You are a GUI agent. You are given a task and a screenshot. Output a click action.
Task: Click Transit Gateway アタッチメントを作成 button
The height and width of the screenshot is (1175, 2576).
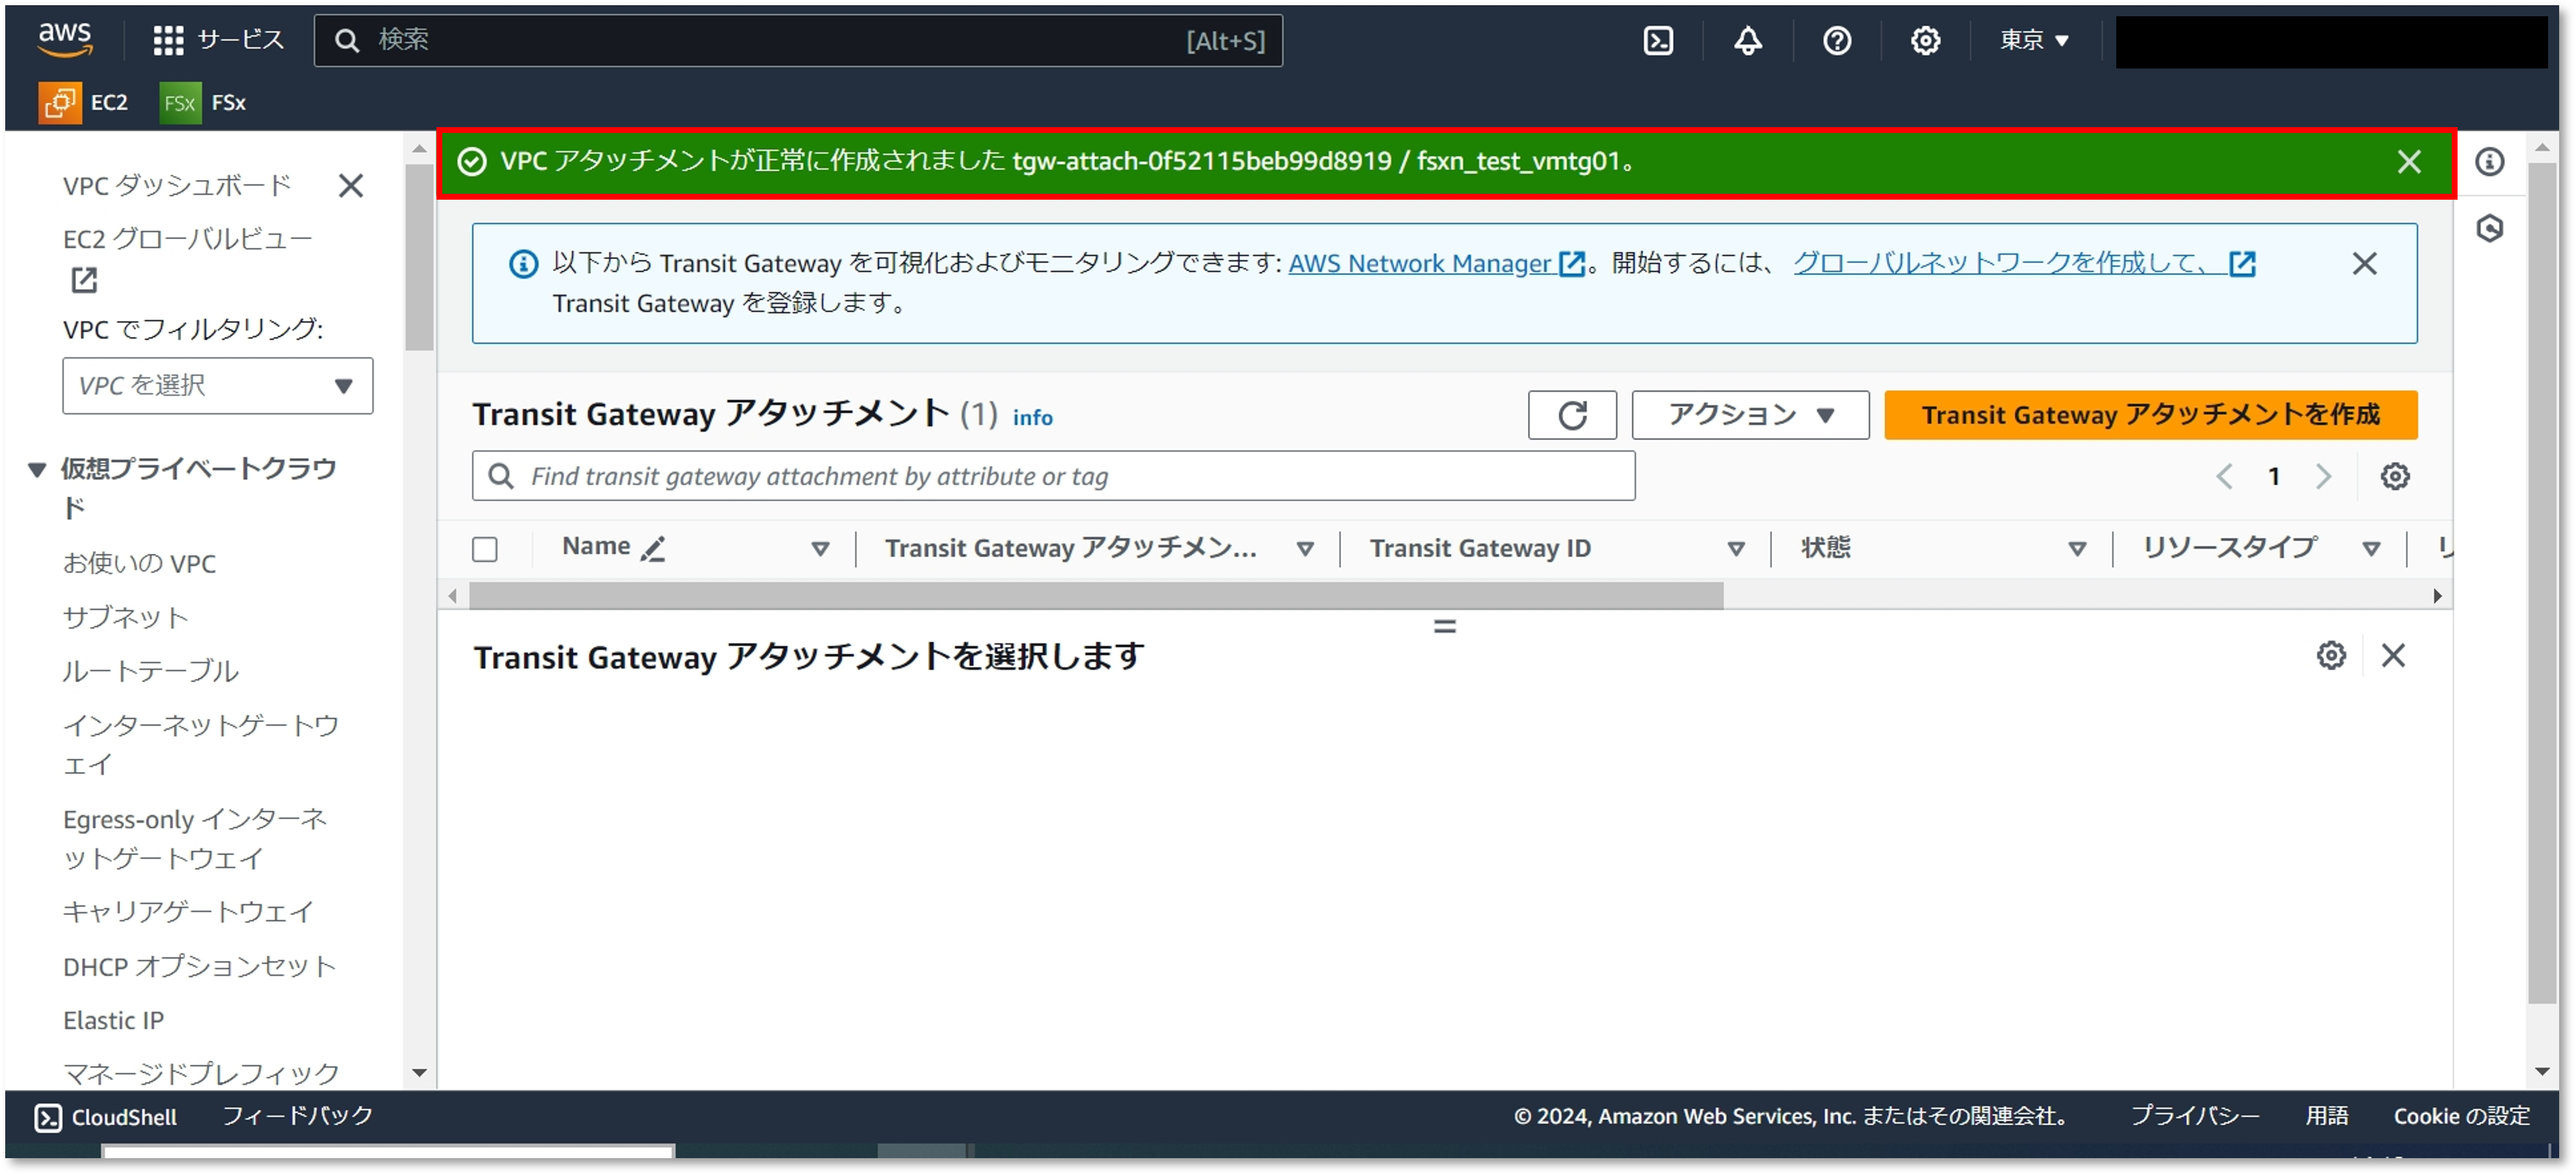[2150, 415]
